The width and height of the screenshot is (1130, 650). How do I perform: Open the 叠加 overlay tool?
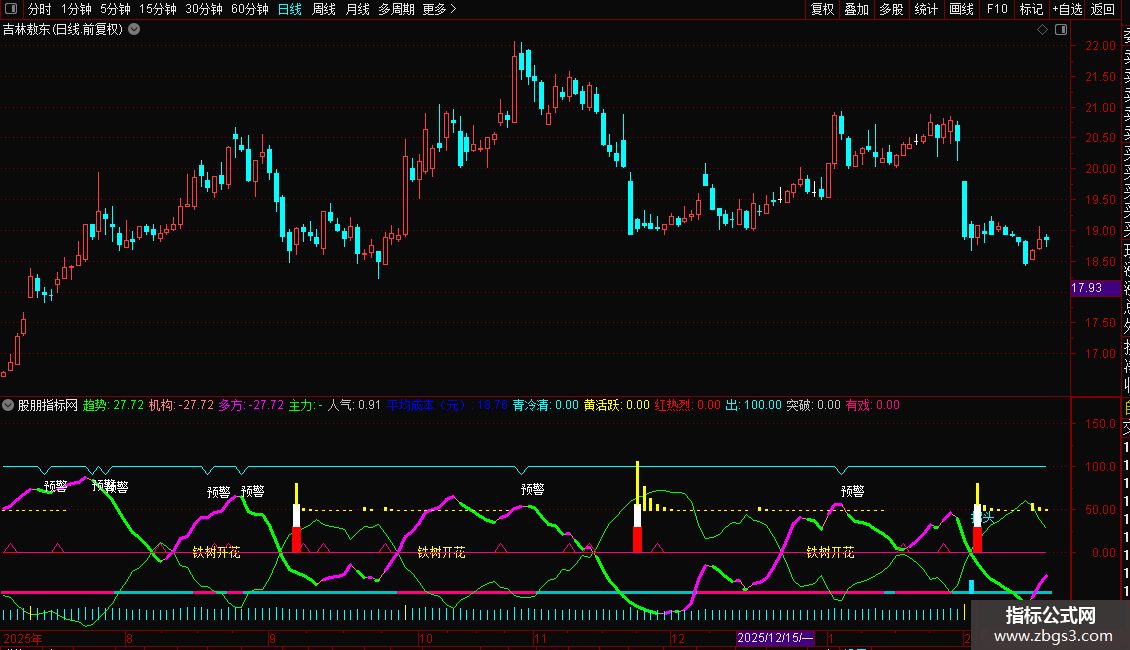coord(856,9)
